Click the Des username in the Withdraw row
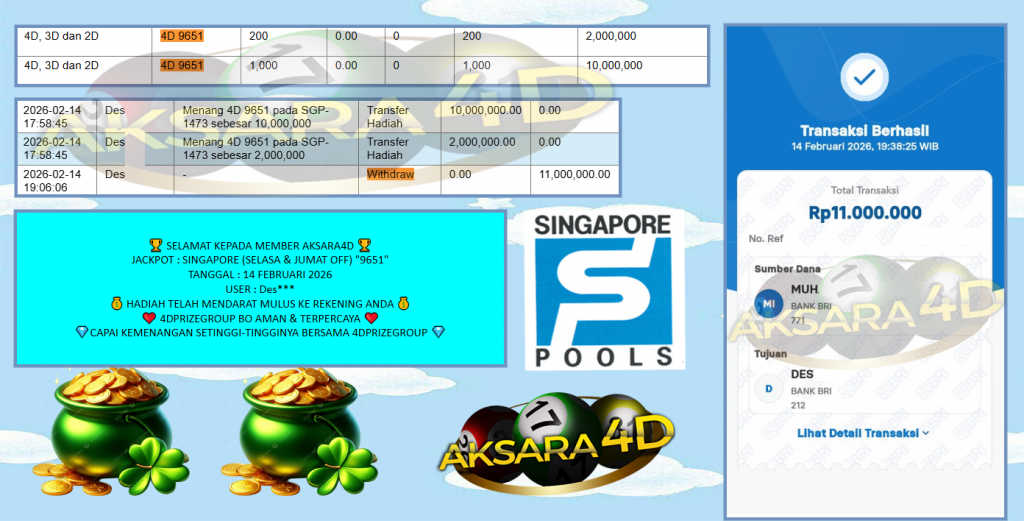 [115, 174]
